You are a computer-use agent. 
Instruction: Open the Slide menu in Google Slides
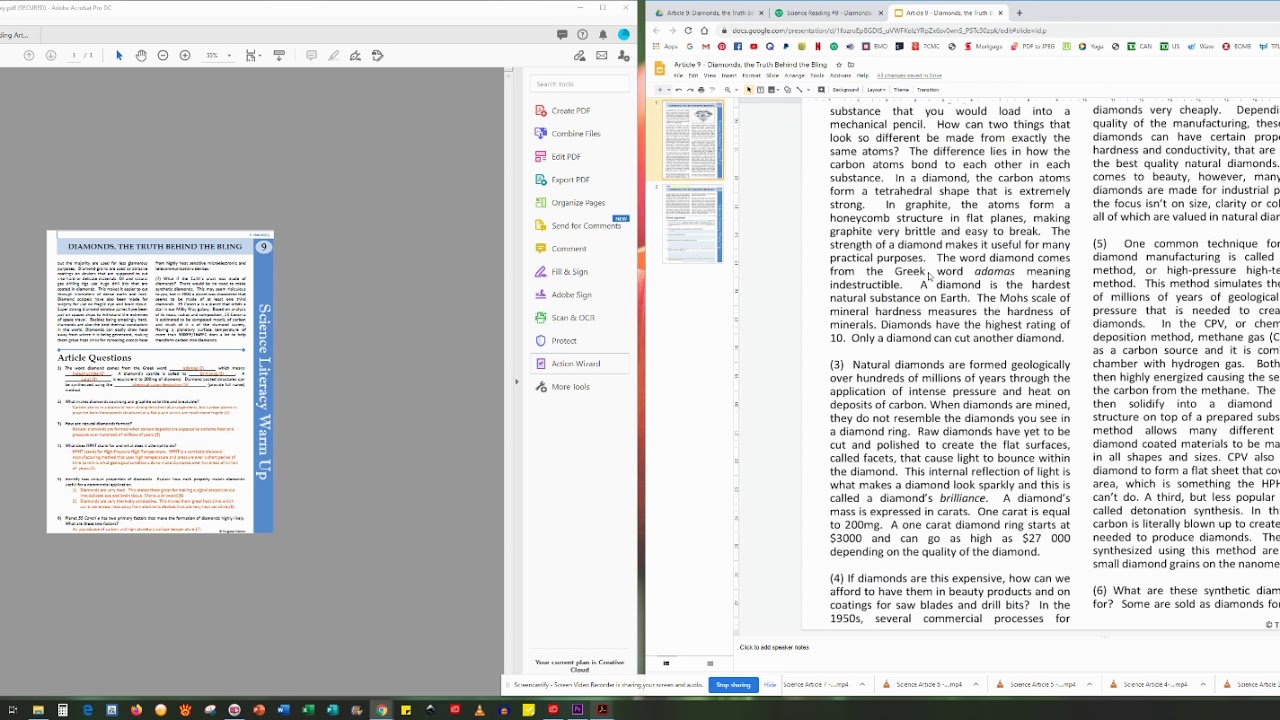pyautogui.click(x=772, y=76)
